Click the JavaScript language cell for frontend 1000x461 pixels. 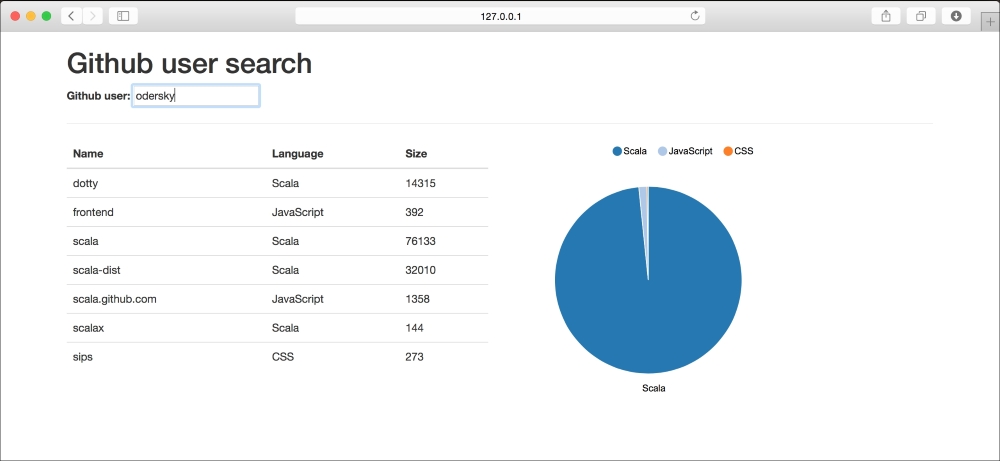point(297,212)
